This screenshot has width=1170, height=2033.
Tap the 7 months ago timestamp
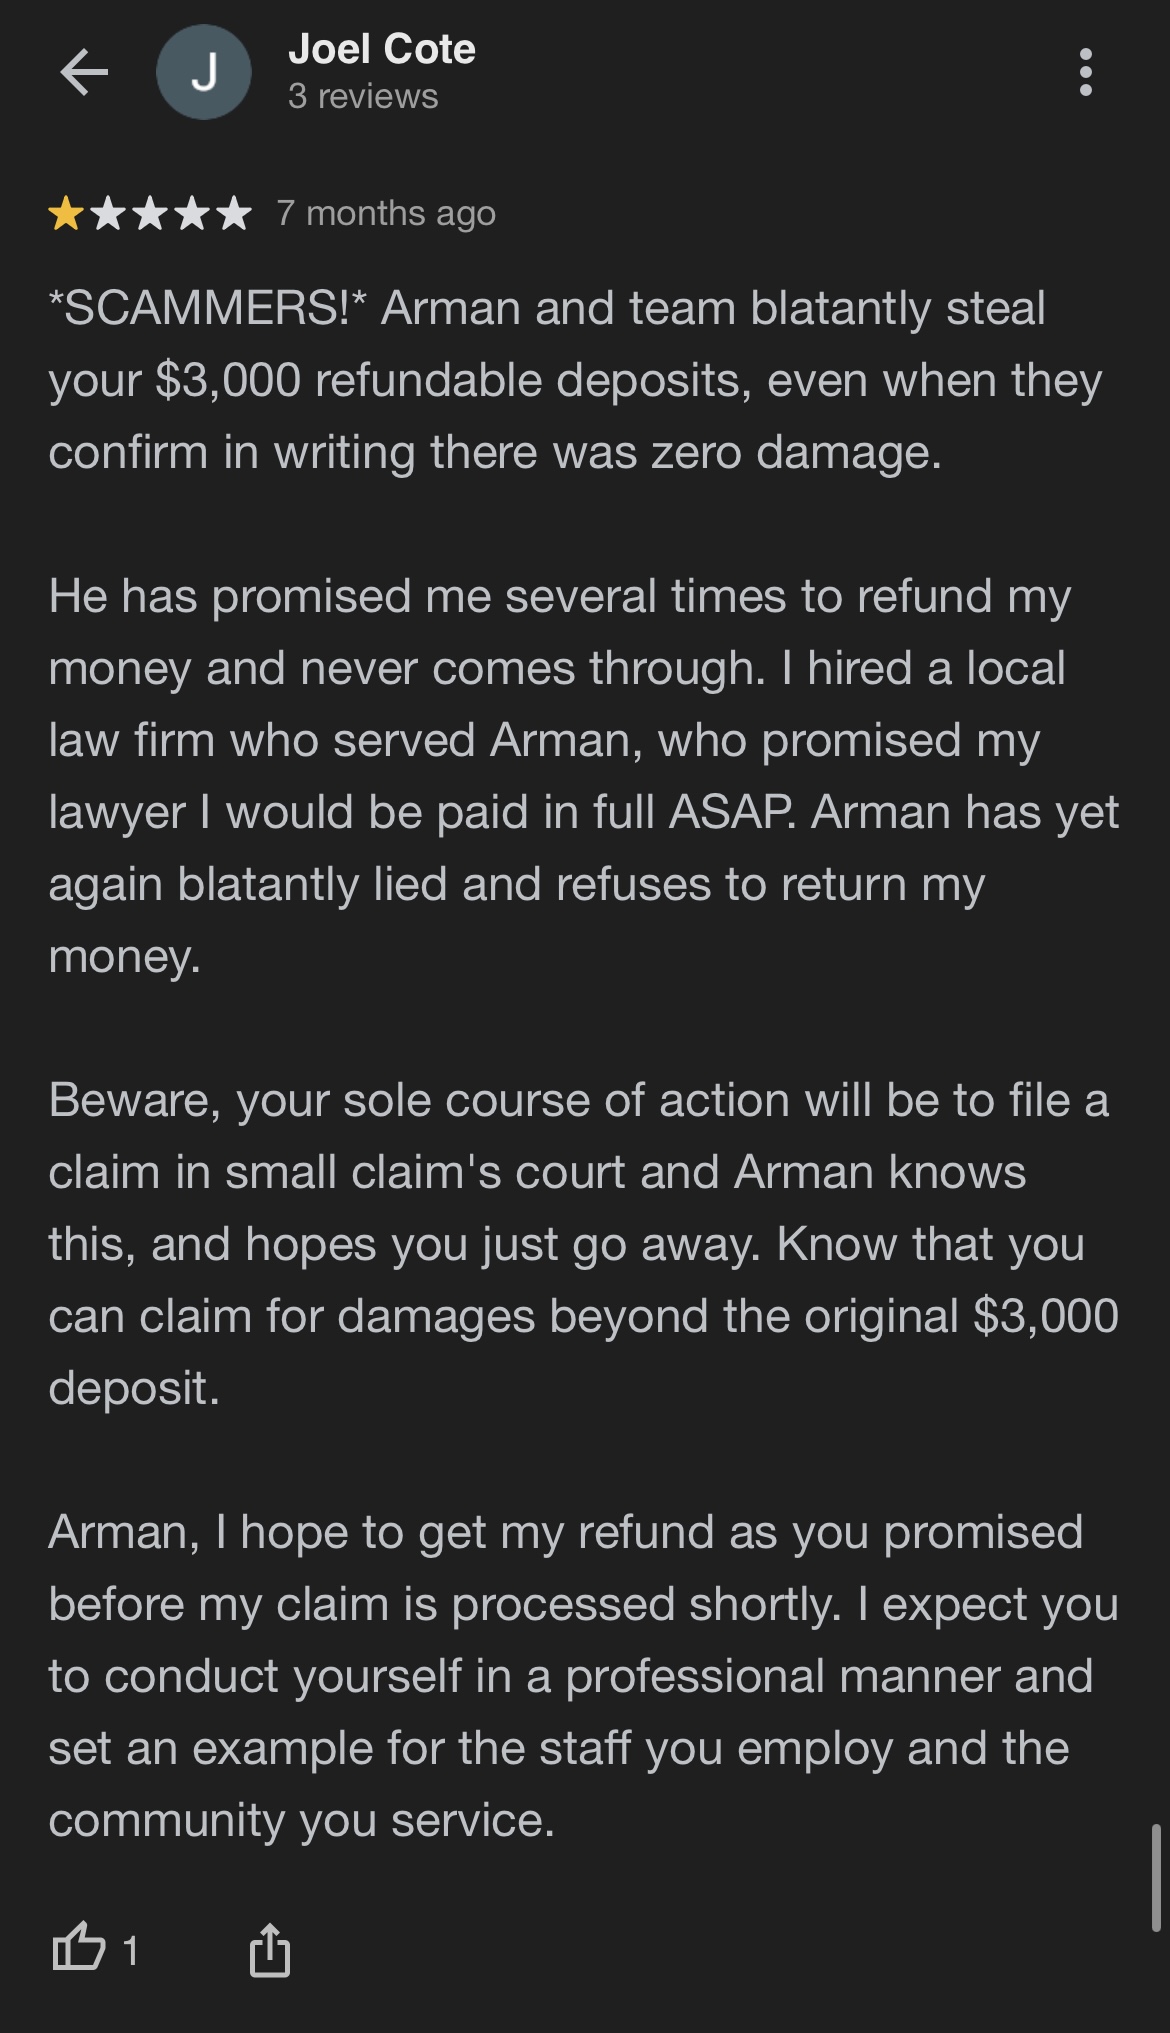point(386,213)
